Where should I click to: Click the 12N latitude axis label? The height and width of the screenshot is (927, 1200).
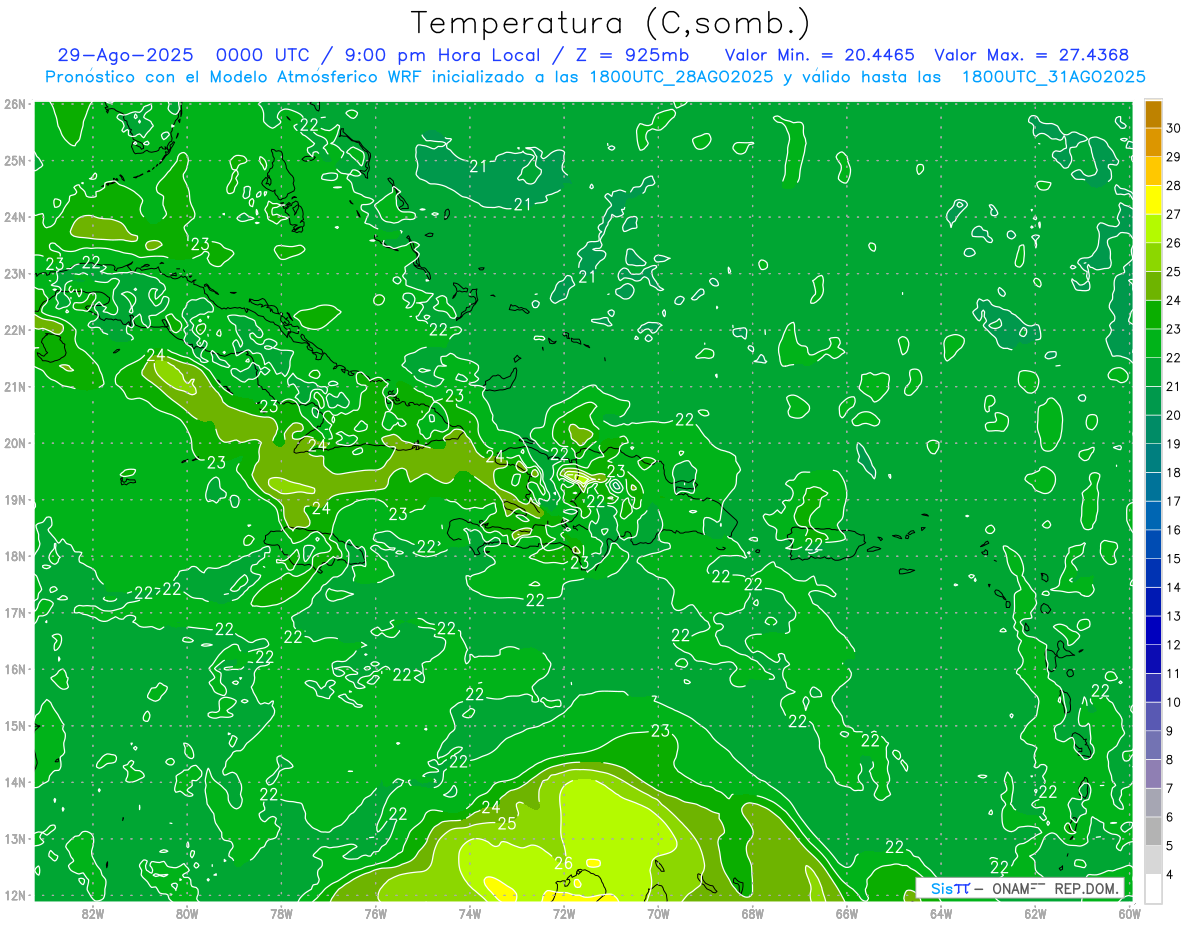point(14,895)
